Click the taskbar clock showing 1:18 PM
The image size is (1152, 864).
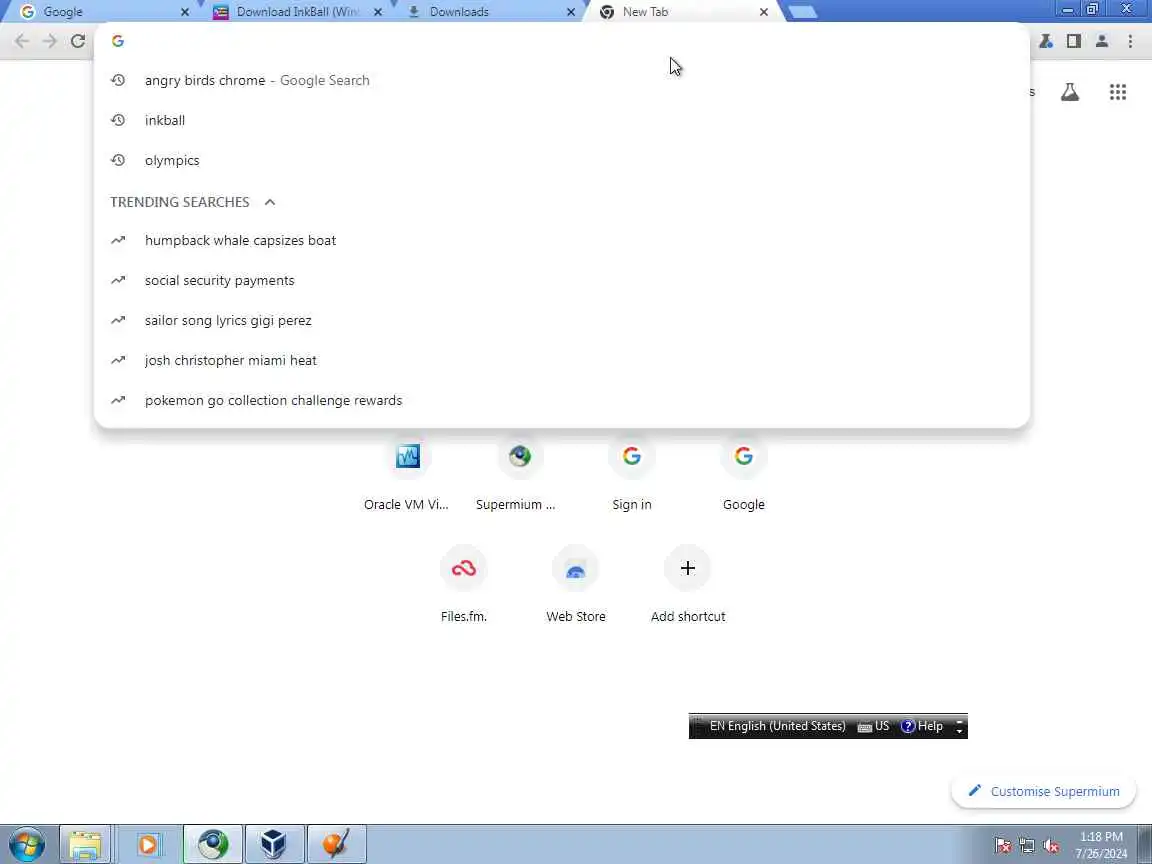(1101, 845)
